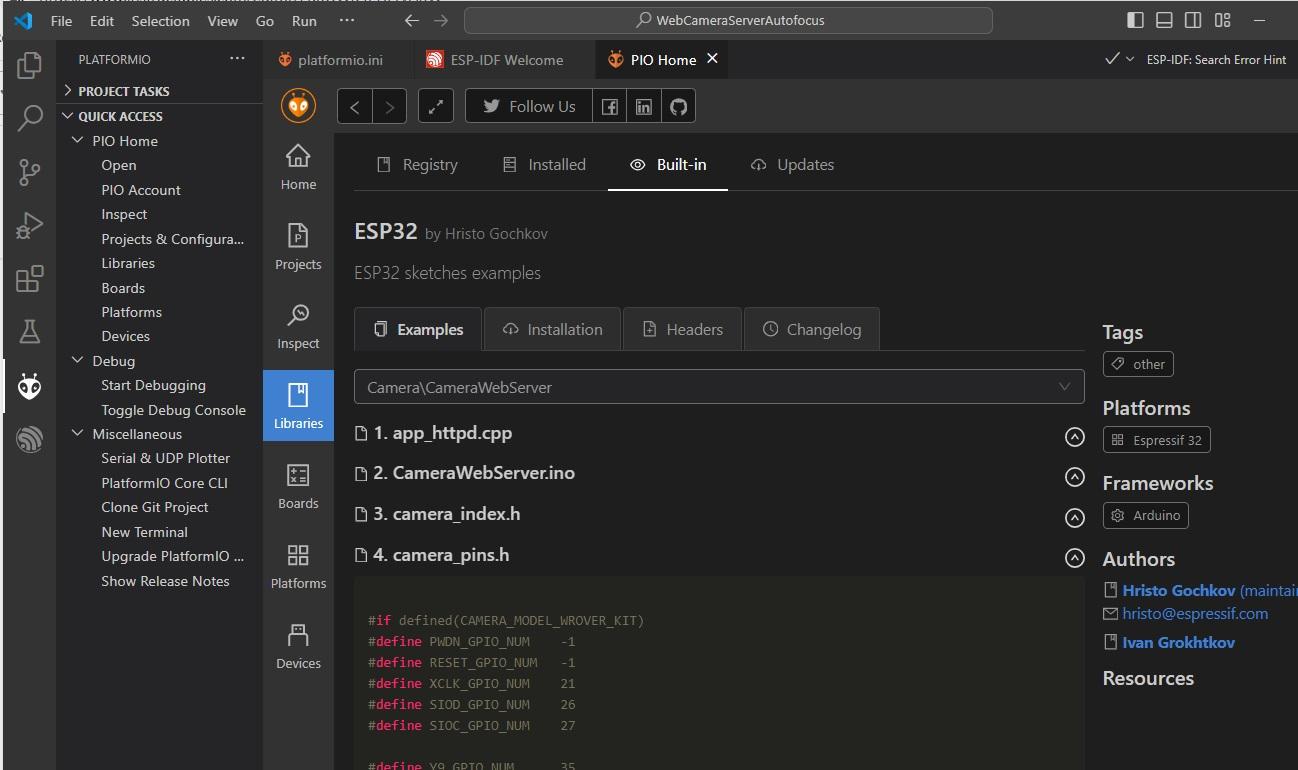Click the 'other' tag button

click(x=1138, y=364)
